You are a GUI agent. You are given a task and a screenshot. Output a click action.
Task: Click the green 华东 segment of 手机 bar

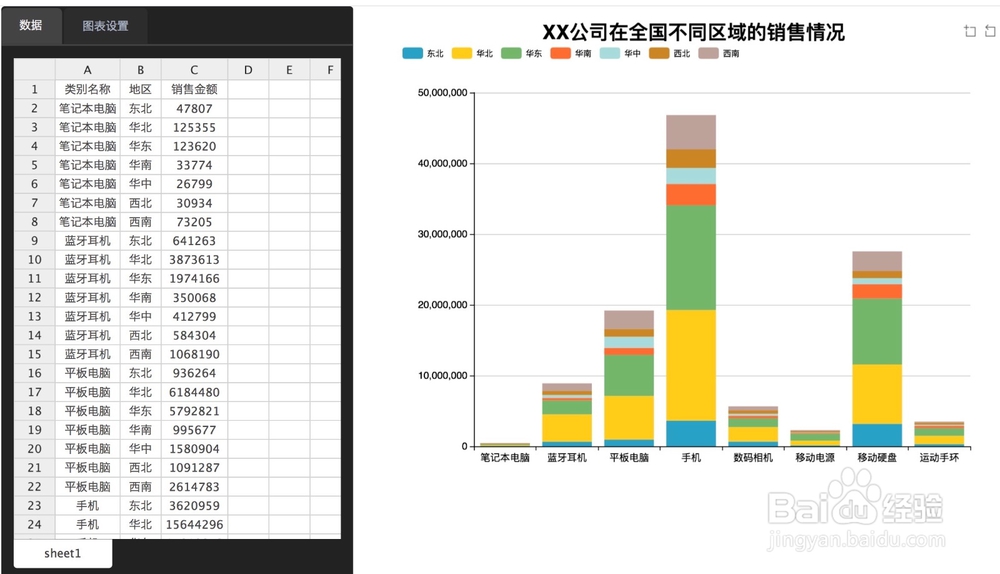[x=691, y=258]
